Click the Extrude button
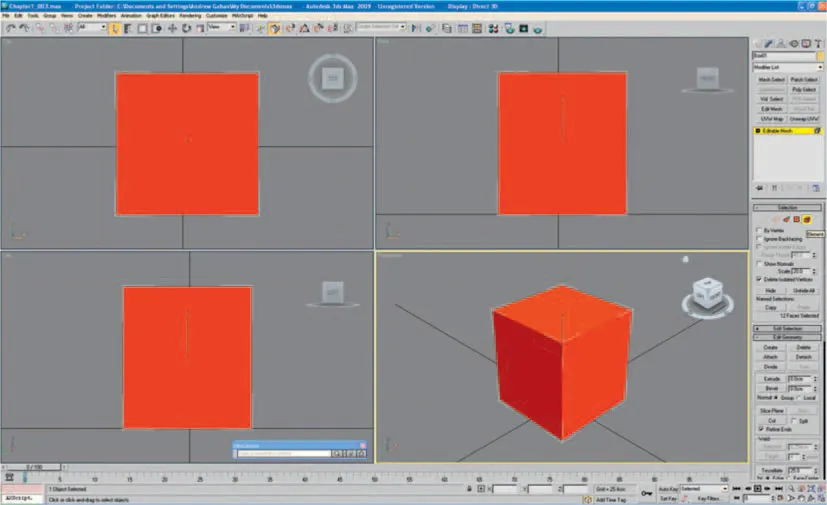The width and height of the screenshot is (827, 505). (x=770, y=379)
